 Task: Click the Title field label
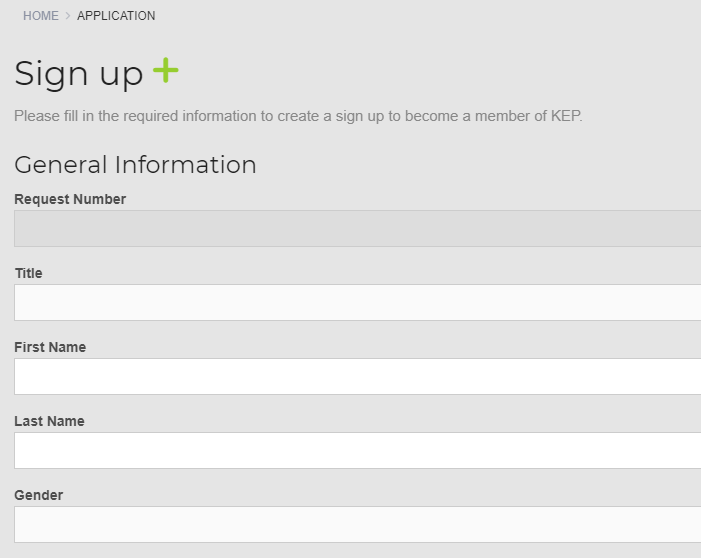click(28, 273)
